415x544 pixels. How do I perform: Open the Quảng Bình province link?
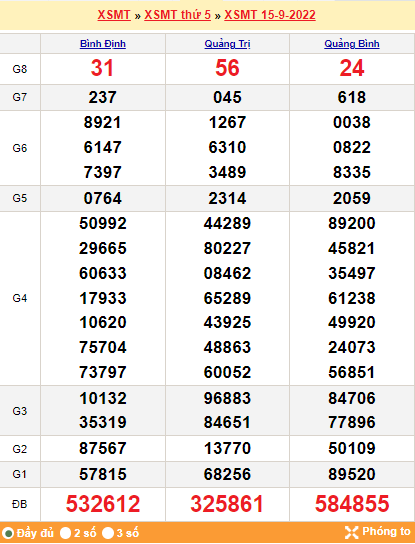(352, 44)
